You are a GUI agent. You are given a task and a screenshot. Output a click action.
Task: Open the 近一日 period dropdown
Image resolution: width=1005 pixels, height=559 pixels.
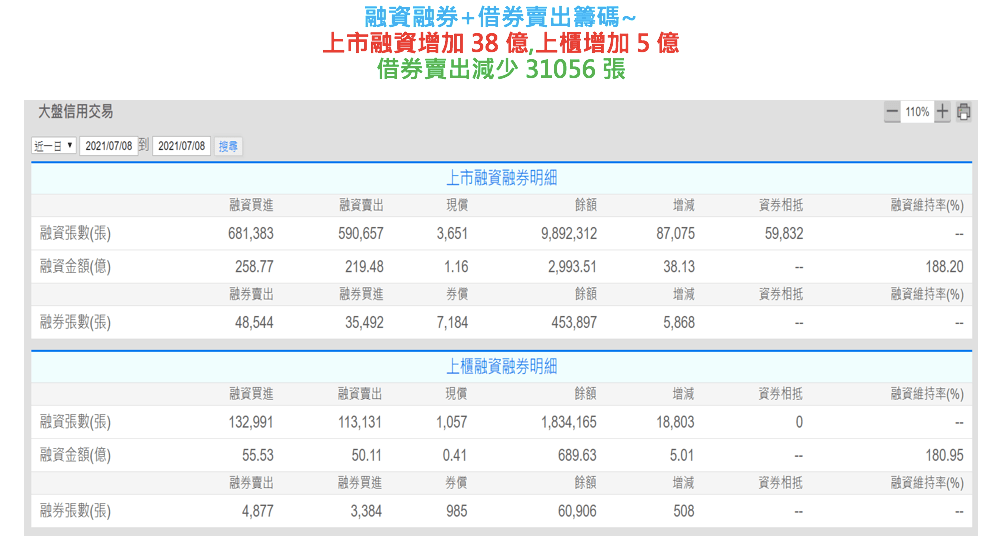pos(54,146)
